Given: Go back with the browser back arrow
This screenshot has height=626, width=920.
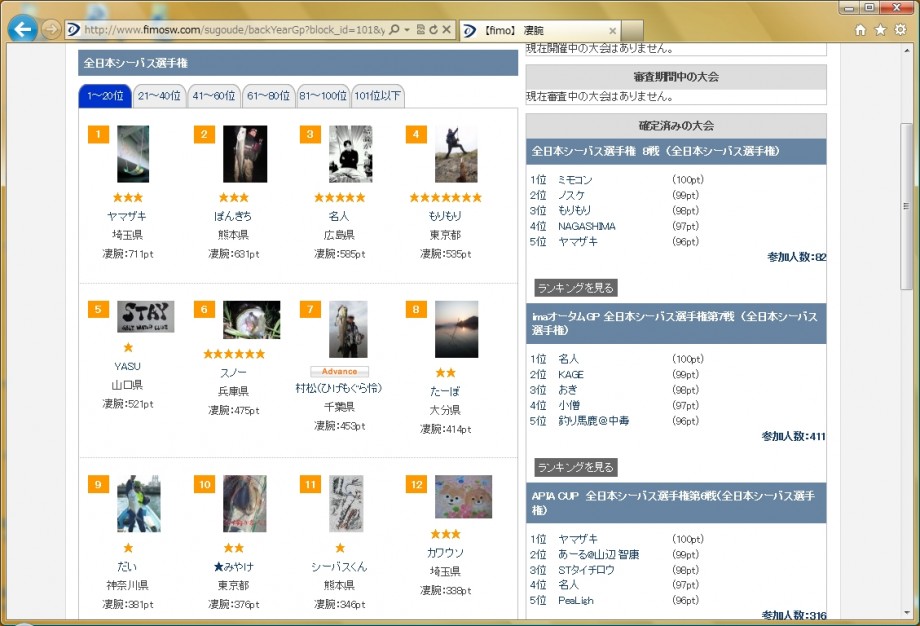Looking at the screenshot, I should pos(23,29).
